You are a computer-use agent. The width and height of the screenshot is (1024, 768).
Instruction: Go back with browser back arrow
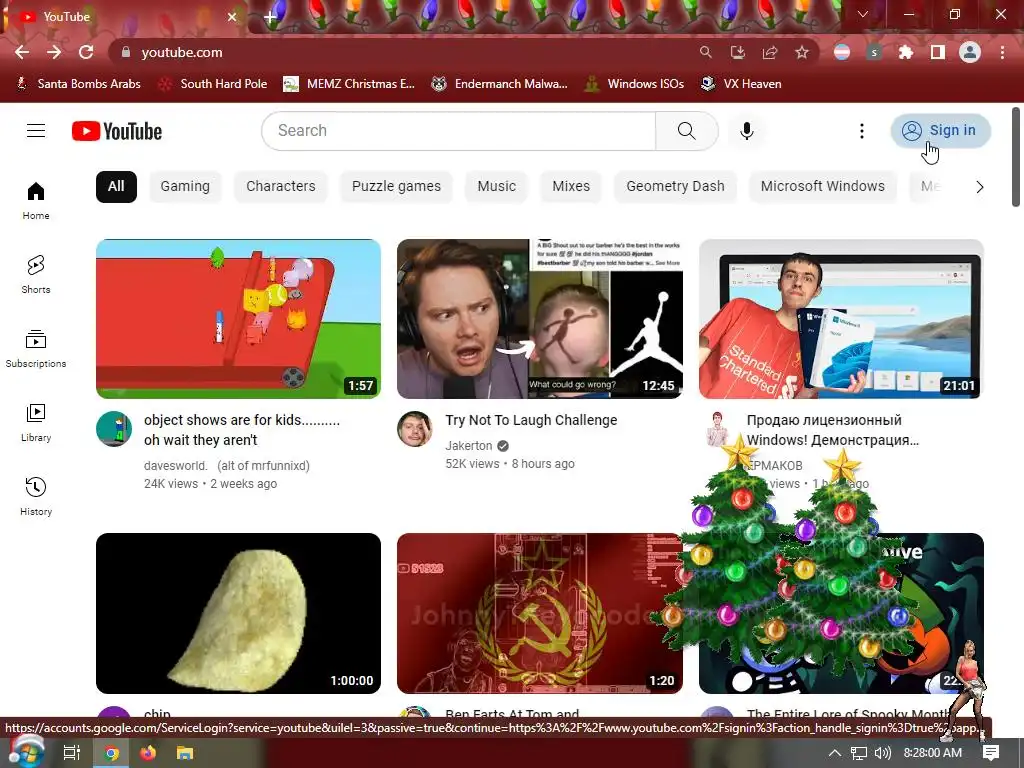(x=22, y=52)
